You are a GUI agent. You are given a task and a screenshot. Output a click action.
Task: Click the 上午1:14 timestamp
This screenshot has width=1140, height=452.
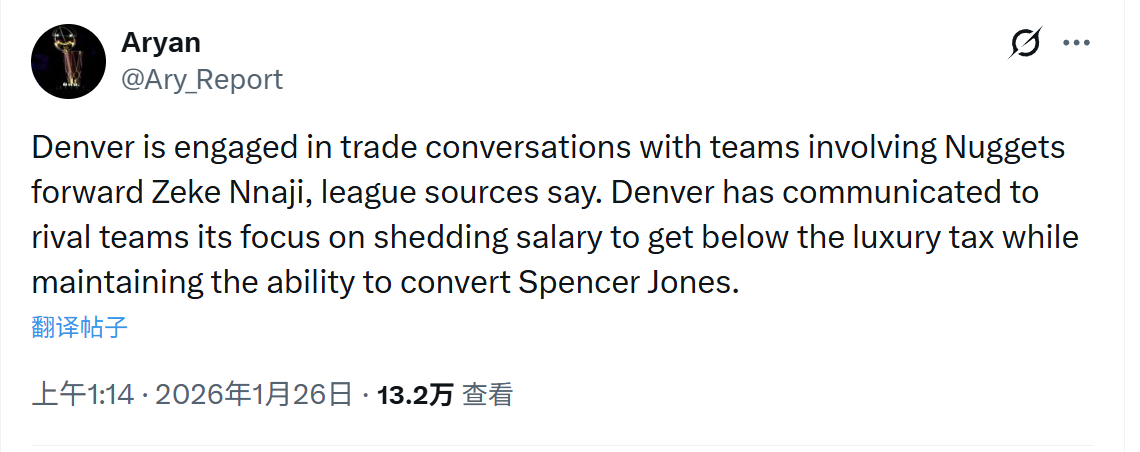pyautogui.click(x=83, y=395)
